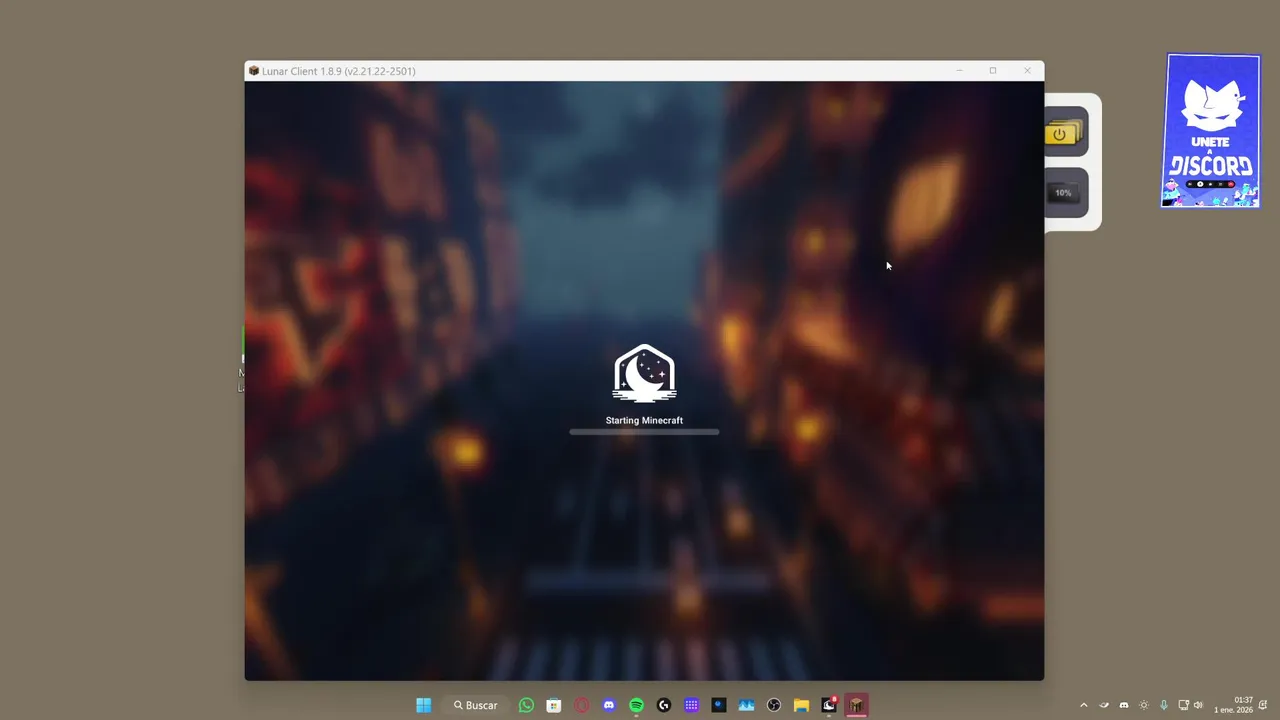Open the taskbar app with red notification badge

[829, 705]
